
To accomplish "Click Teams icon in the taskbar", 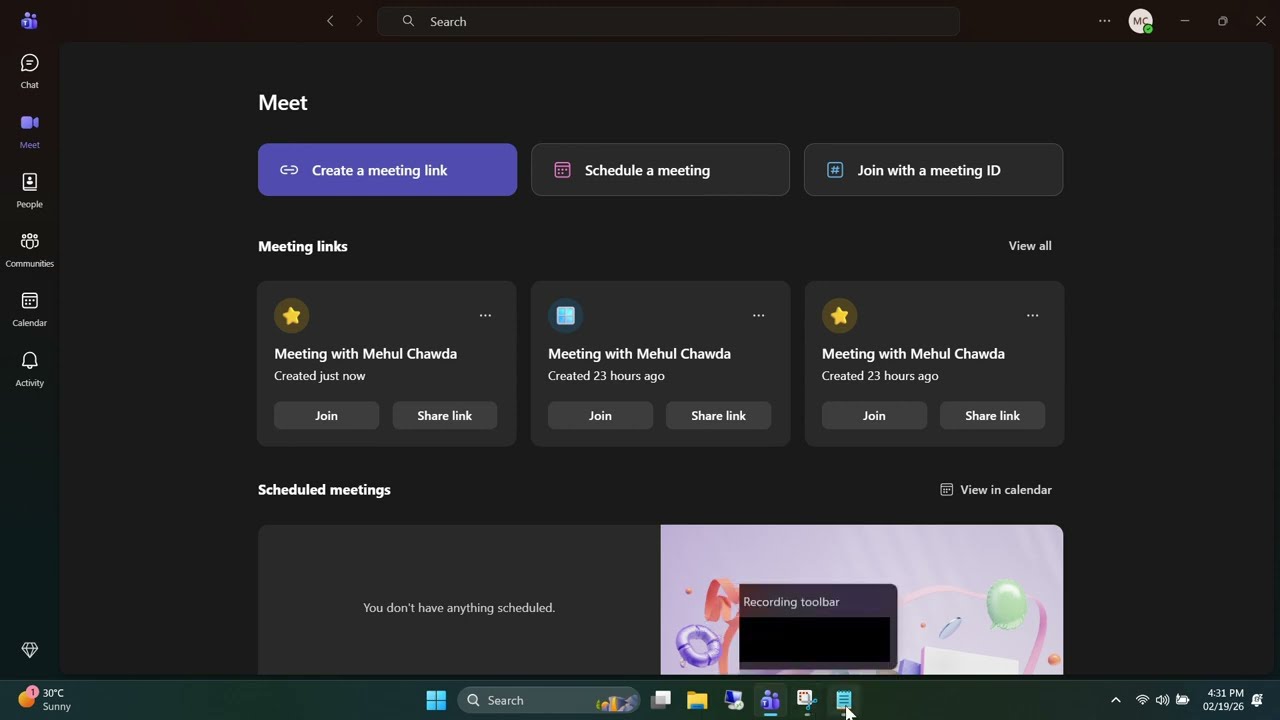I will pos(770,700).
